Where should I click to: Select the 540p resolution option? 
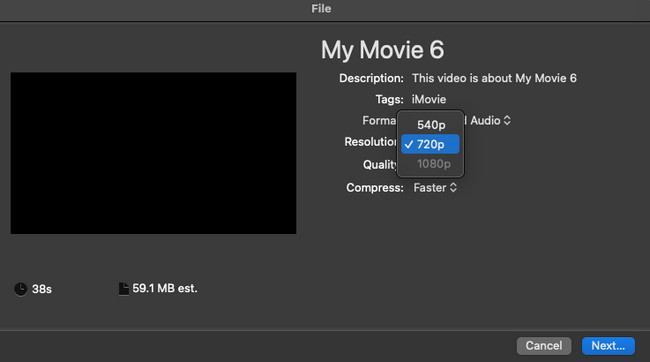click(430, 125)
